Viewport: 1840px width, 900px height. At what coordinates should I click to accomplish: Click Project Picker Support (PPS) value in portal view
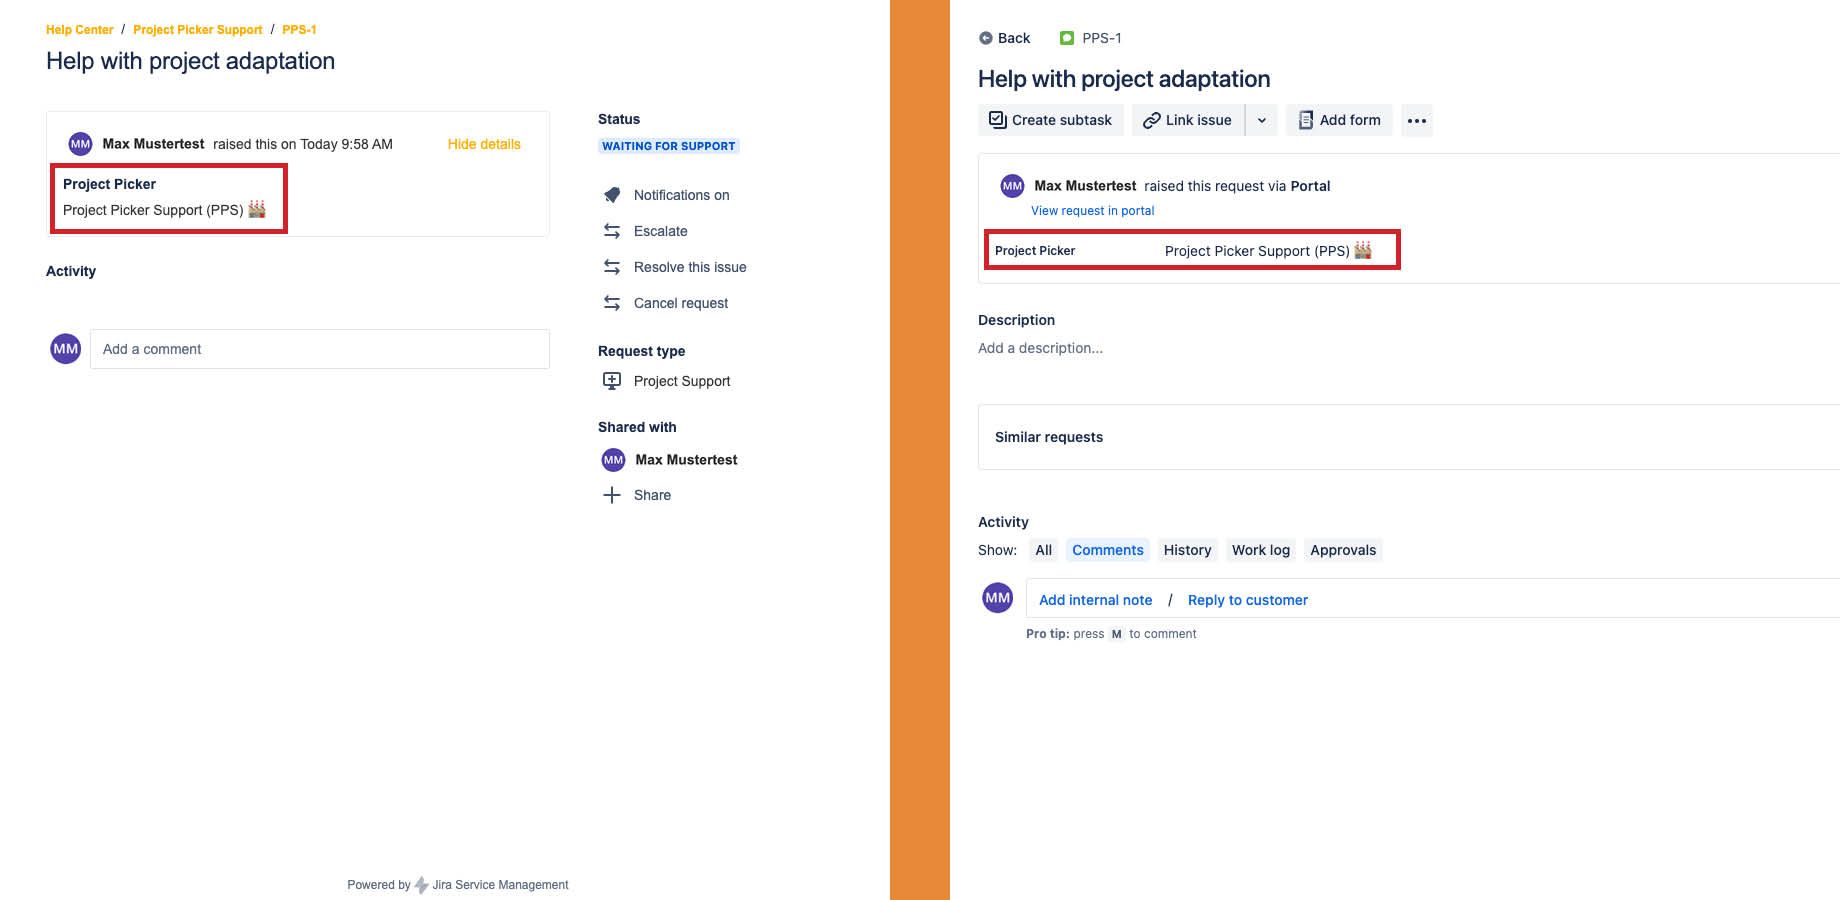pos(164,210)
